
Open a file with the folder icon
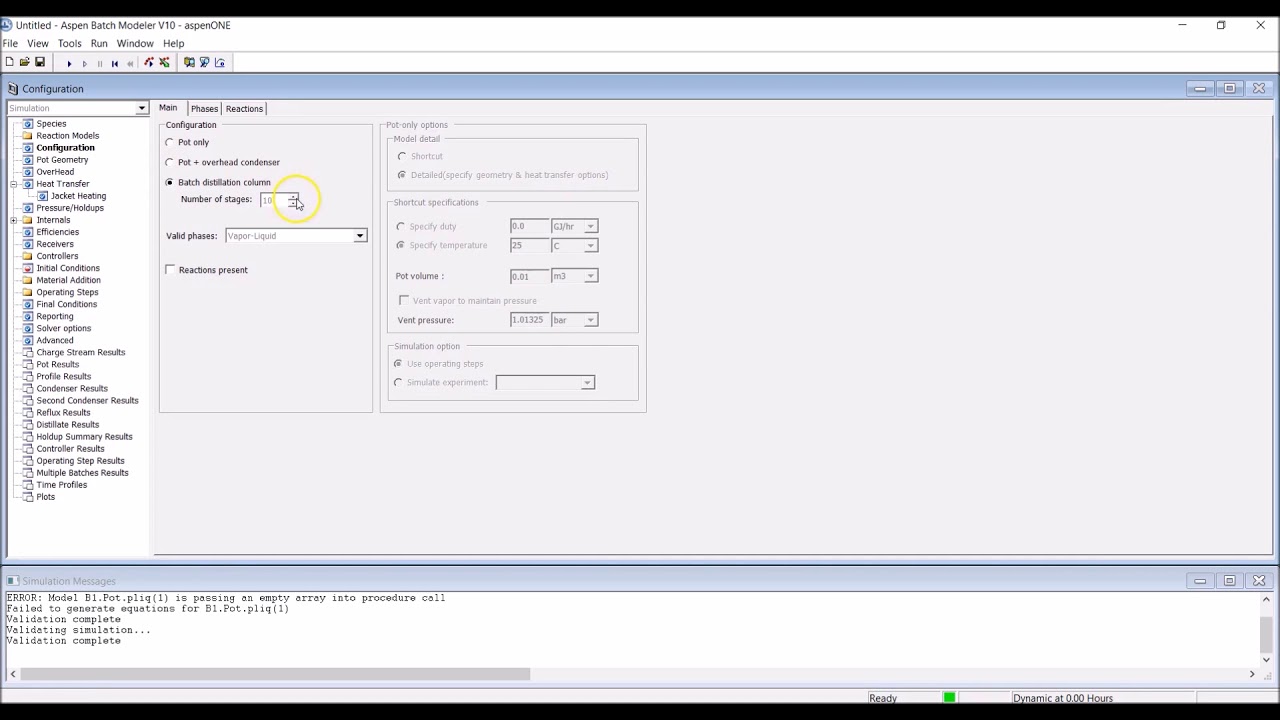24,63
